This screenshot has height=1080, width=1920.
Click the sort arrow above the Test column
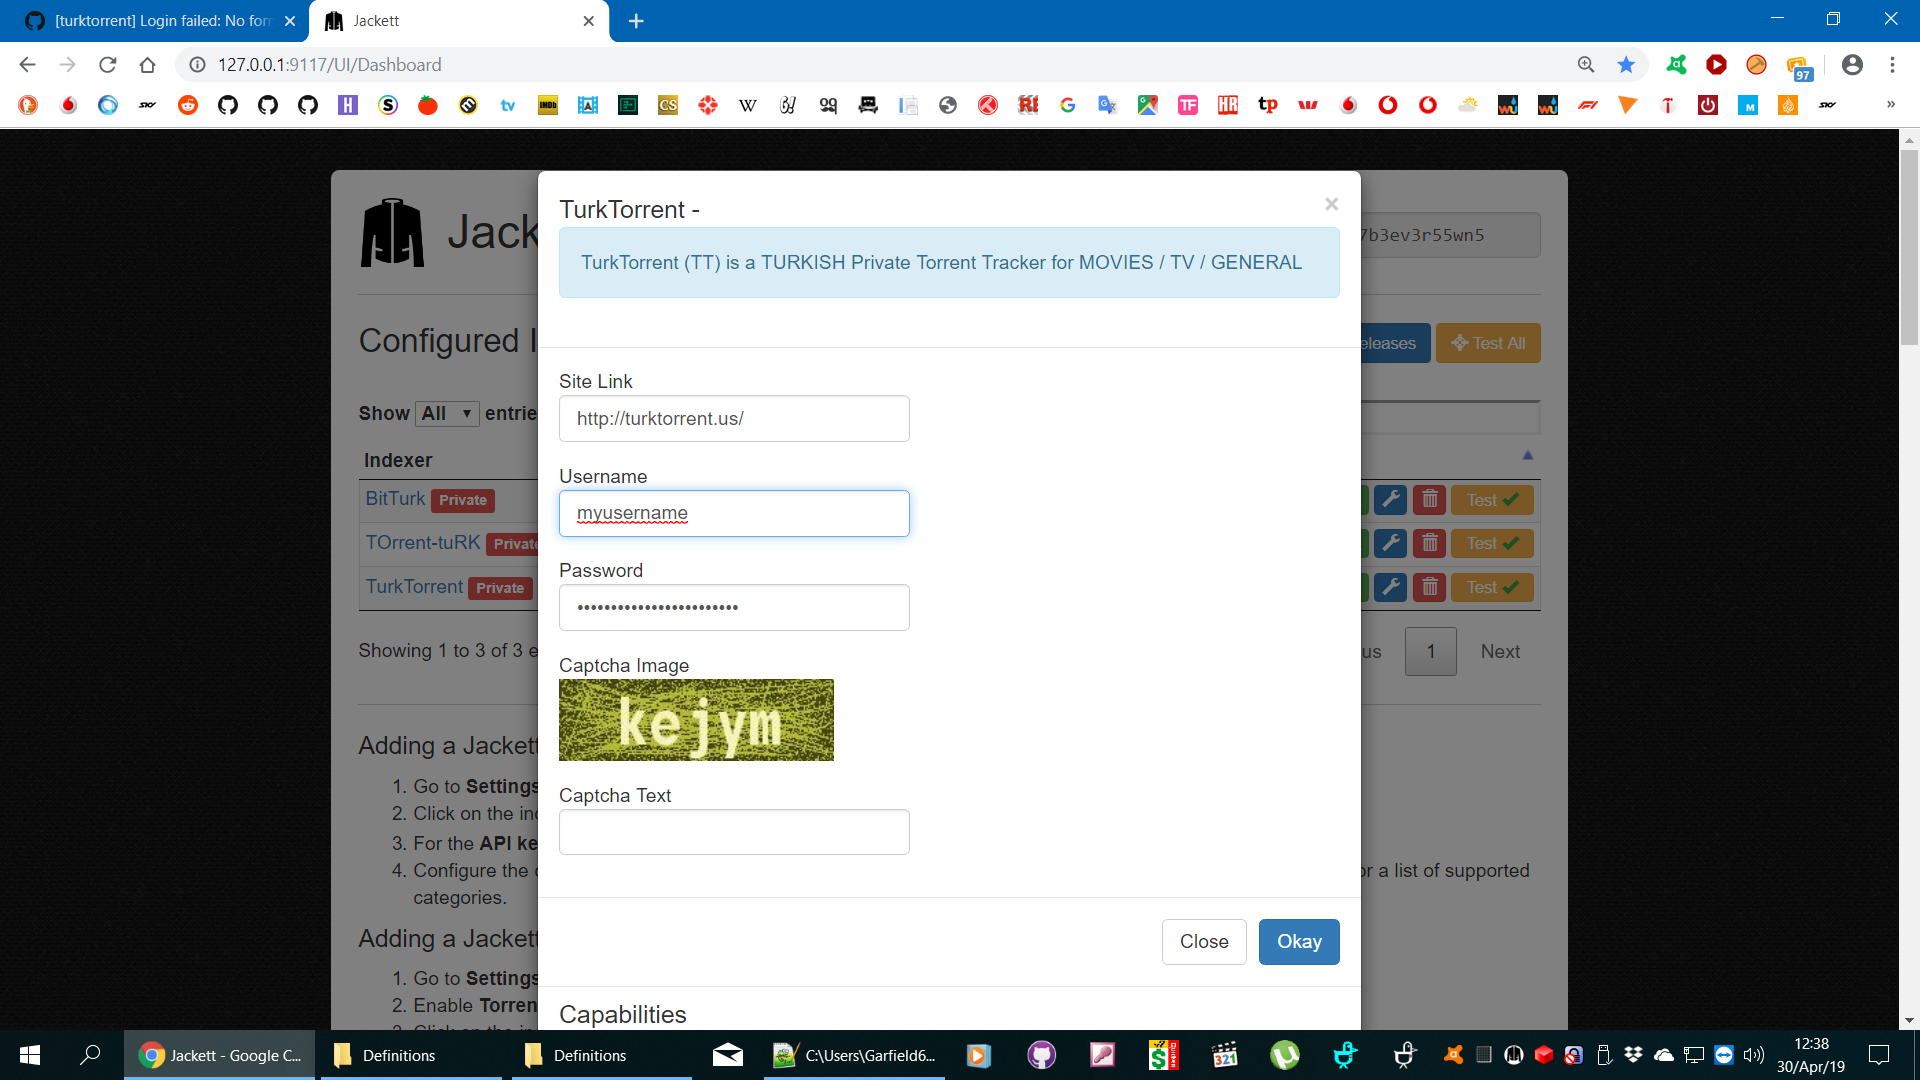point(1529,455)
